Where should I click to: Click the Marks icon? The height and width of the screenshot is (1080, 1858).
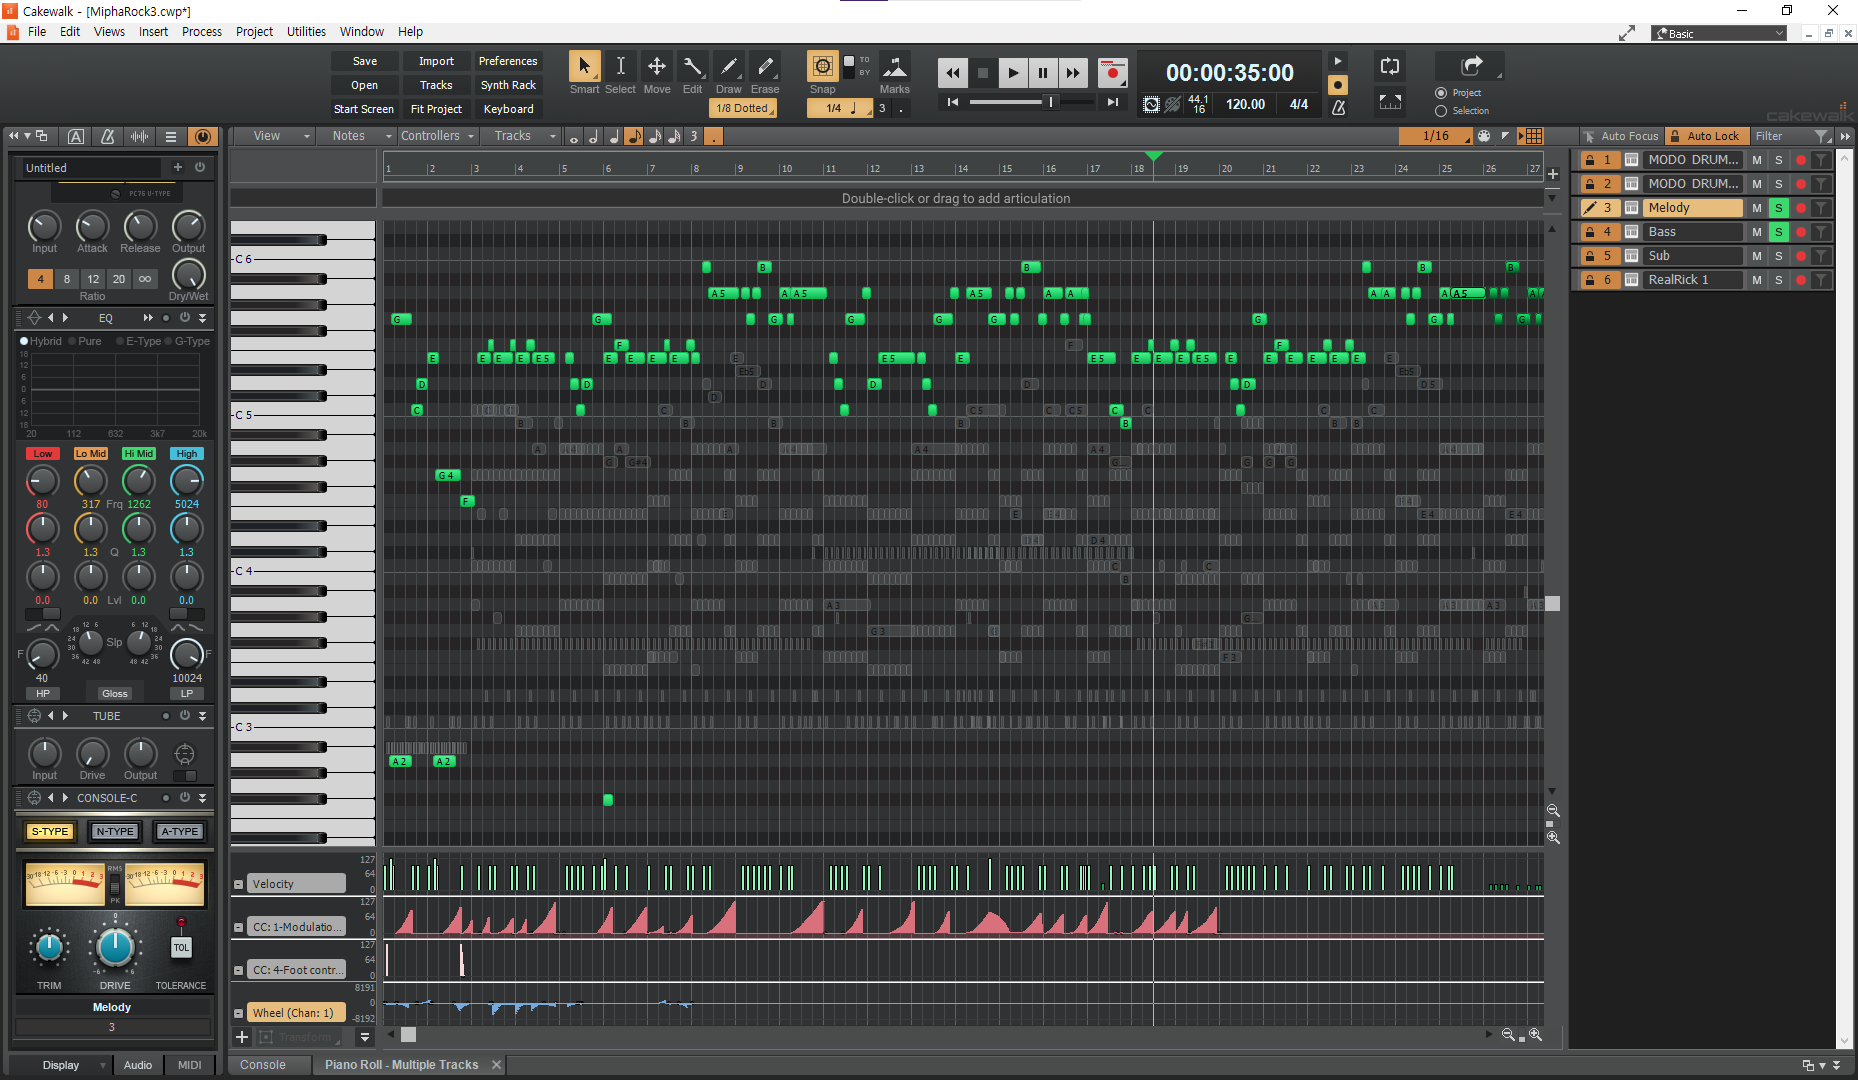point(894,67)
